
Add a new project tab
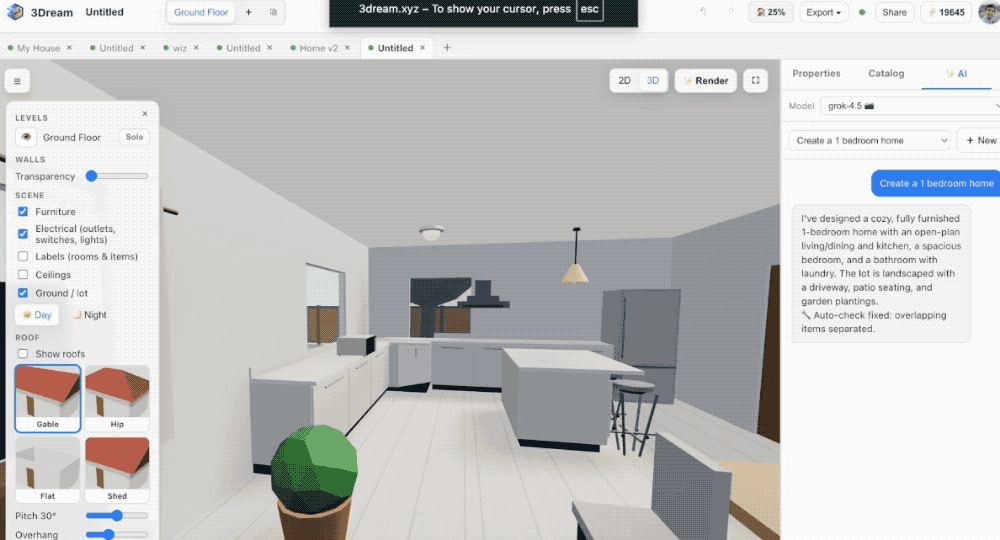pos(447,48)
